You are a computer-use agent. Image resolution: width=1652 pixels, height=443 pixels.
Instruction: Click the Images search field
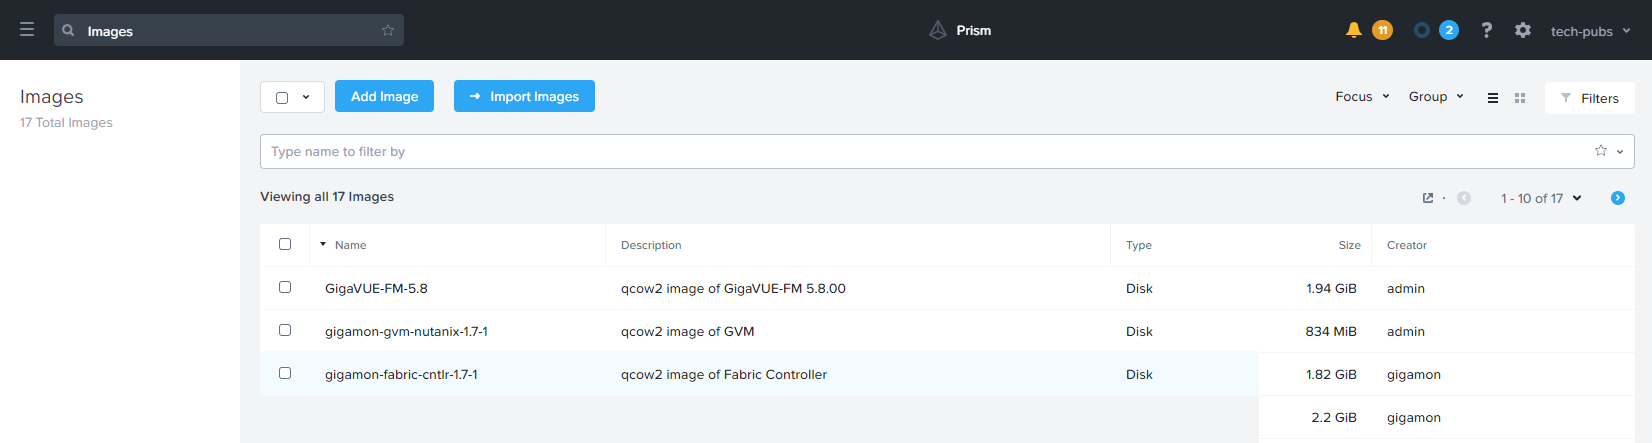click(229, 30)
